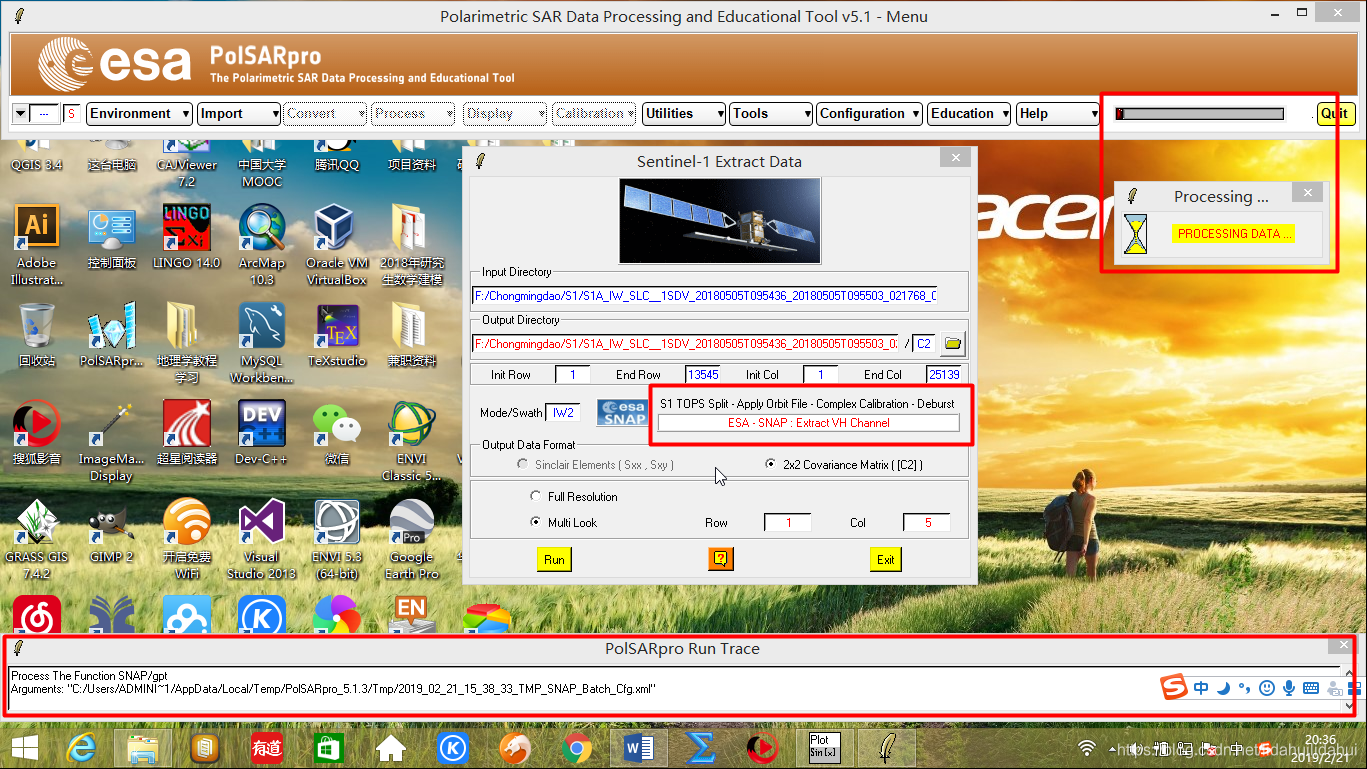Open the LINGO 14.0 desktop icon
Viewport: 1367px width, 769px height.
pos(186,237)
